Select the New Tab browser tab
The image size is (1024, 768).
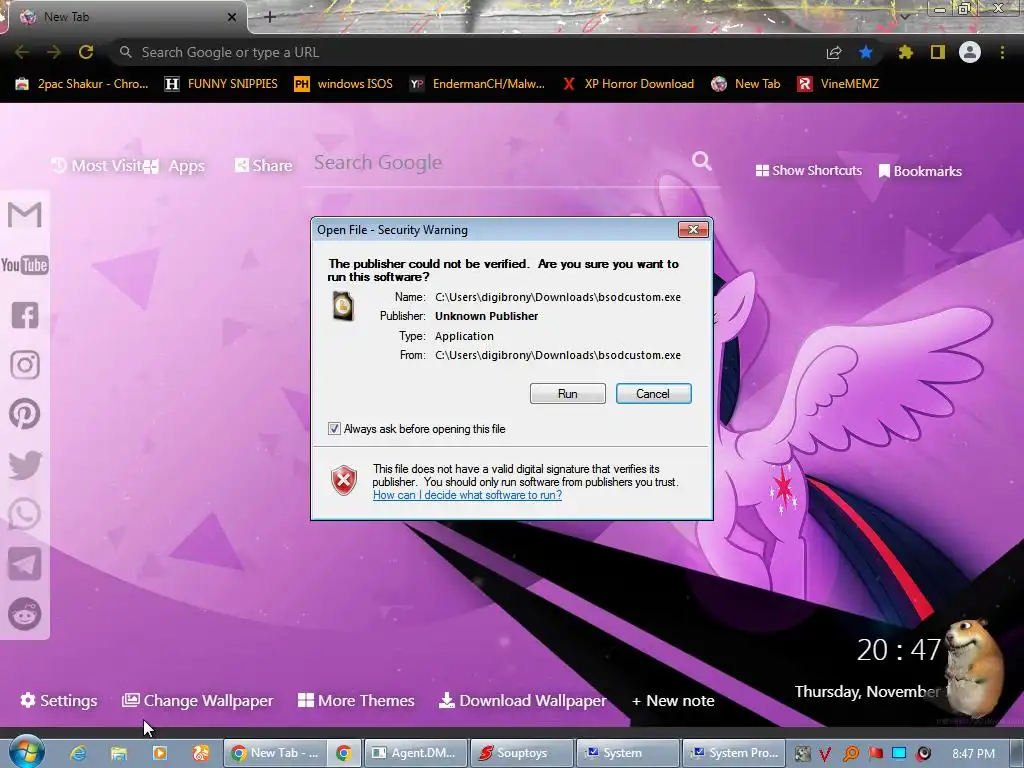pyautogui.click(x=124, y=17)
